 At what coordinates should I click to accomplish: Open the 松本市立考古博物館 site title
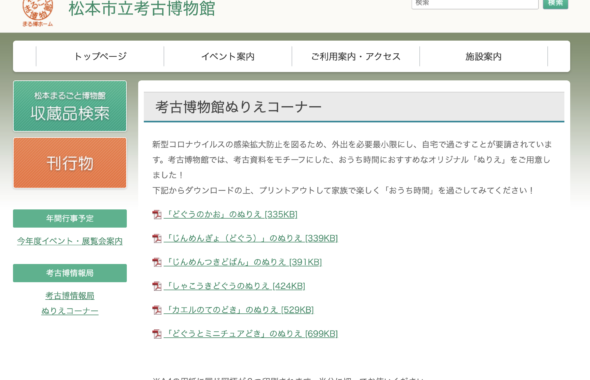pos(142,8)
